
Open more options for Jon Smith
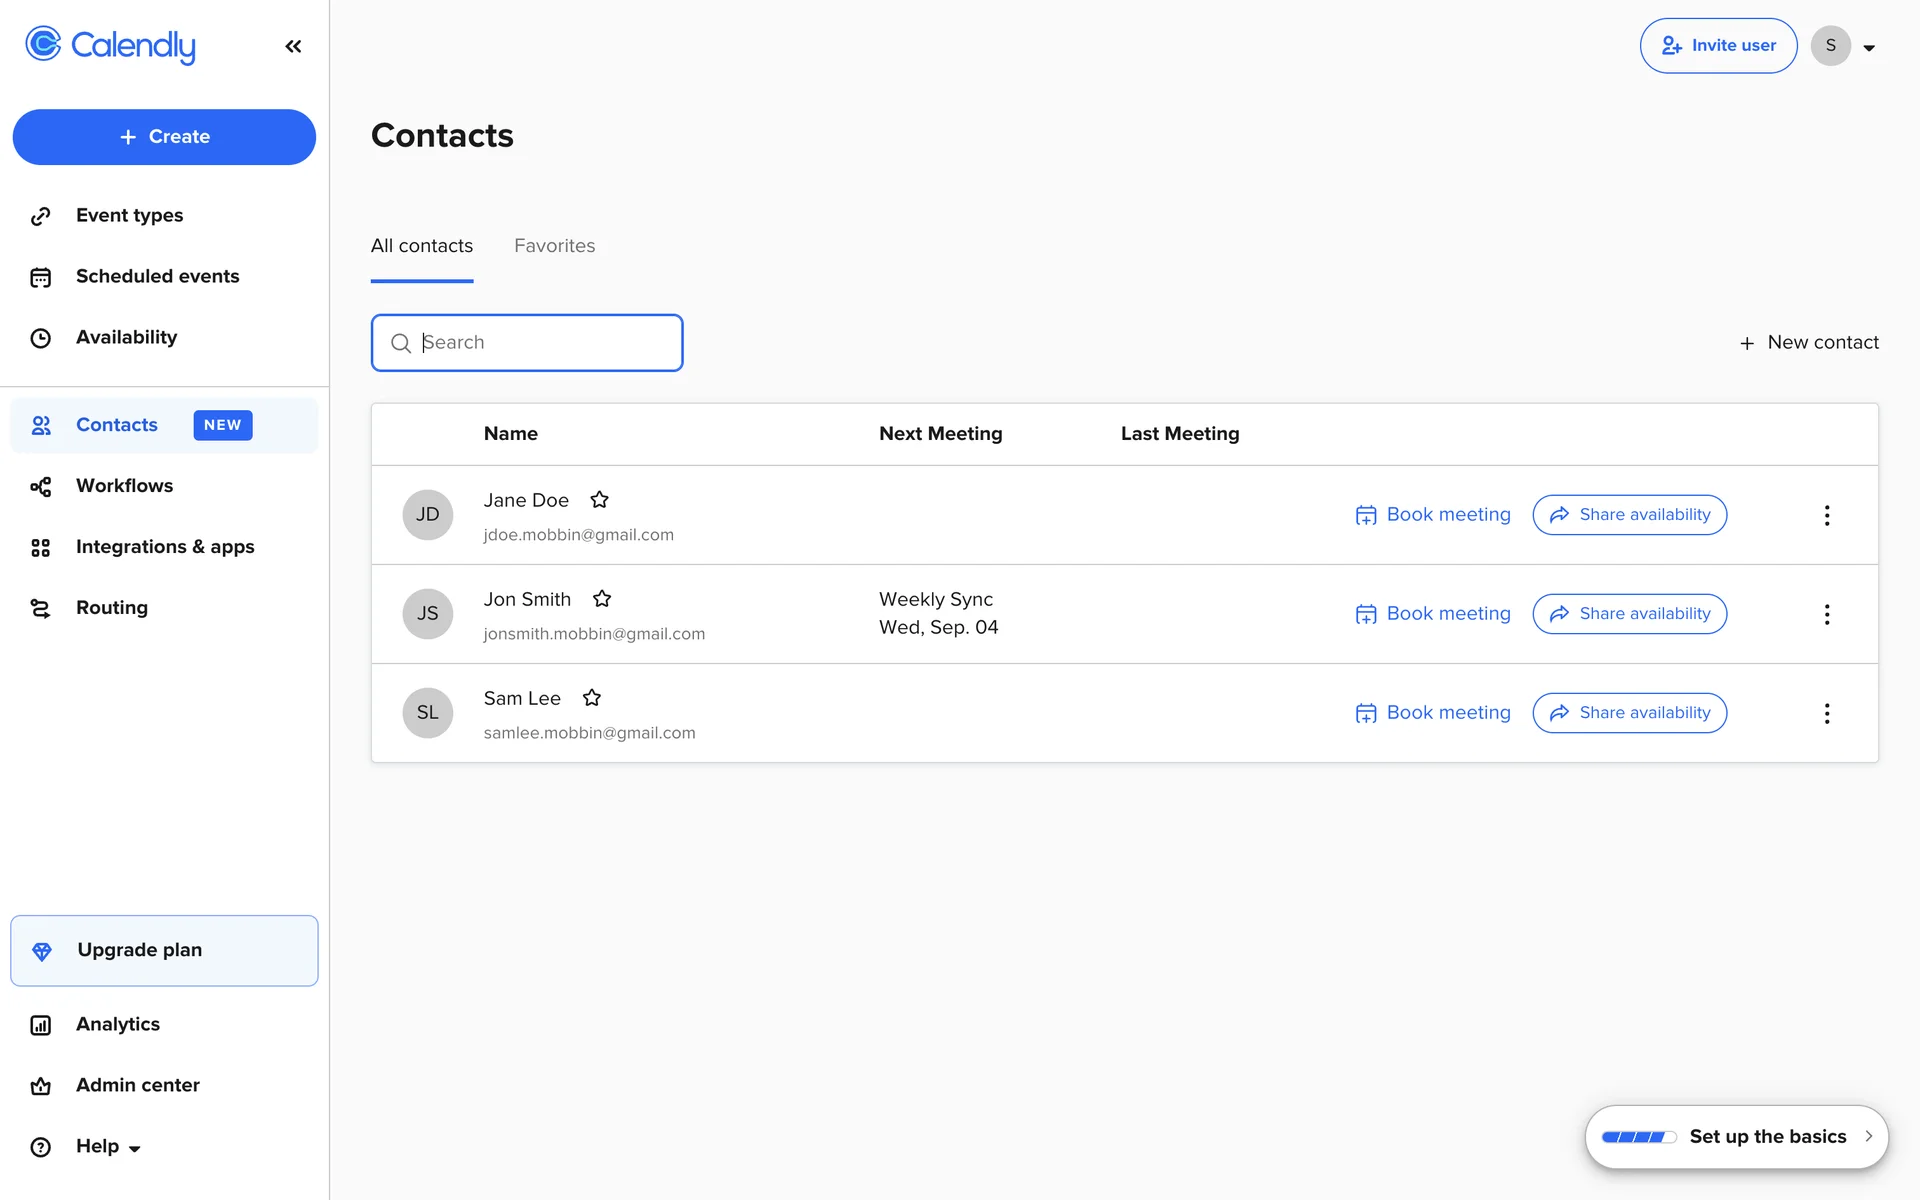click(x=1826, y=614)
